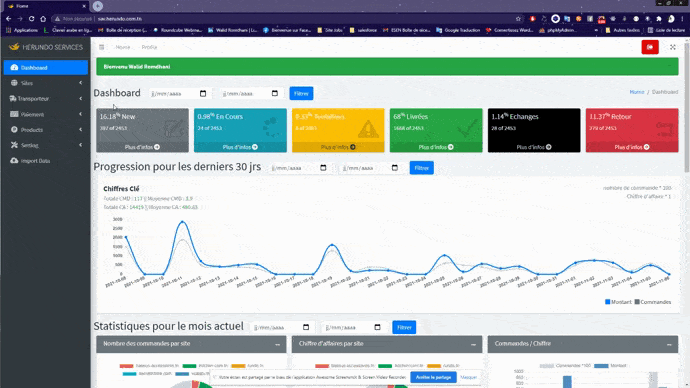Open calendar picker of Progression start date
The height and width of the screenshot is (388, 690).
323,168
